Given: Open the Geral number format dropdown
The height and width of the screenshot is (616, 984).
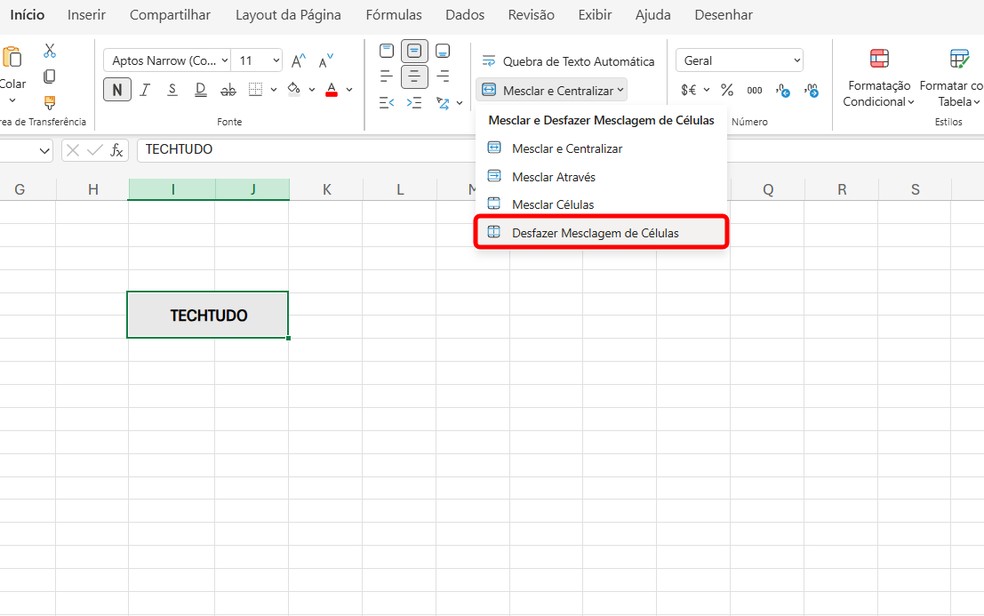Looking at the screenshot, I should pos(738,60).
